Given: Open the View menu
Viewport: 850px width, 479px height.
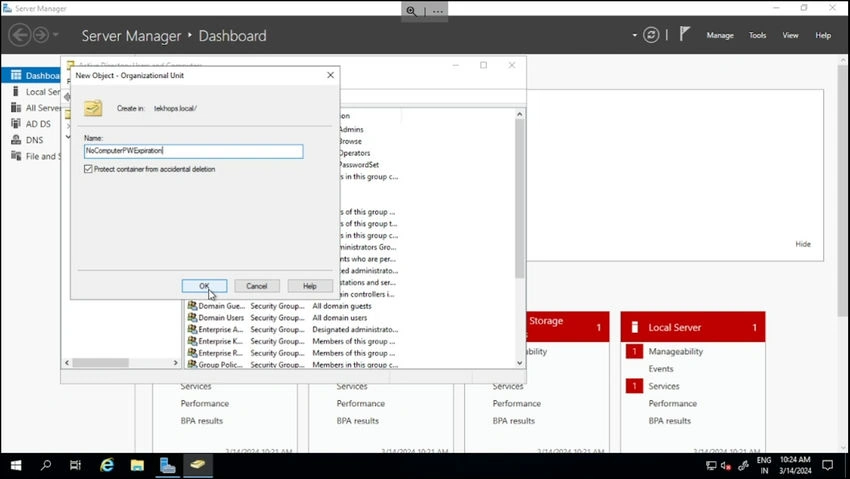Looking at the screenshot, I should click(x=790, y=35).
